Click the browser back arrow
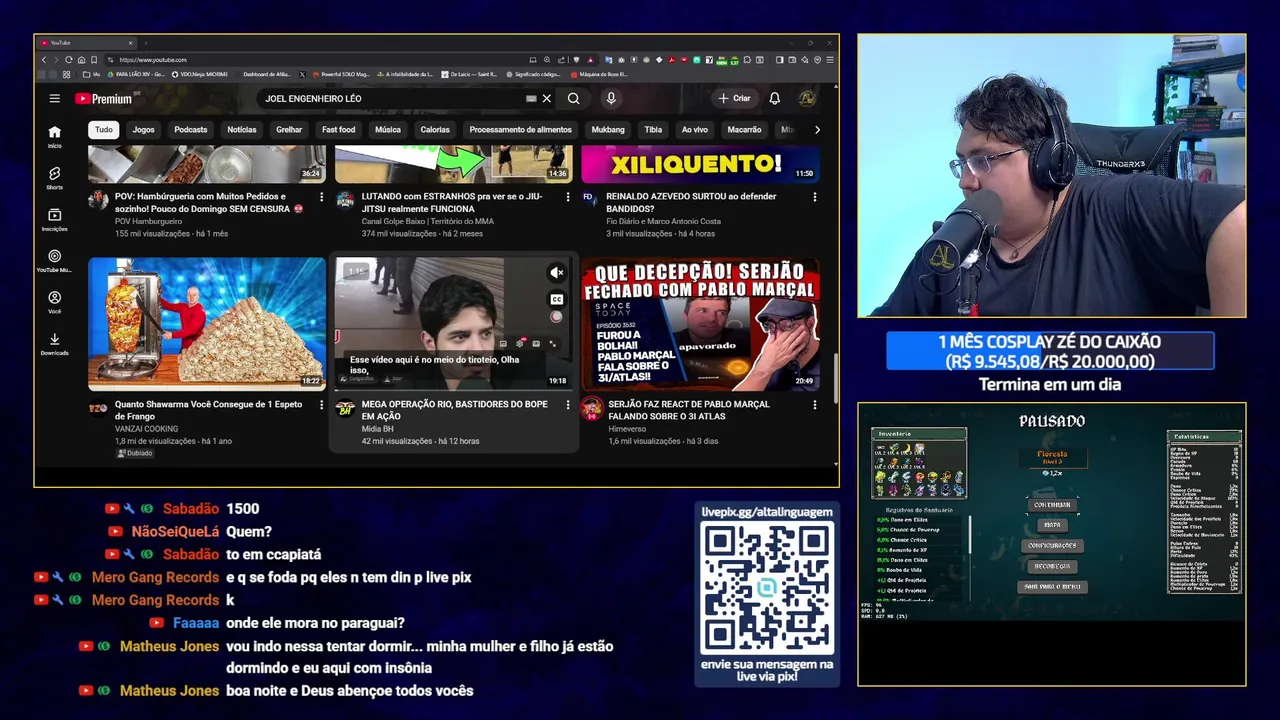The width and height of the screenshot is (1280, 720). [x=44, y=60]
